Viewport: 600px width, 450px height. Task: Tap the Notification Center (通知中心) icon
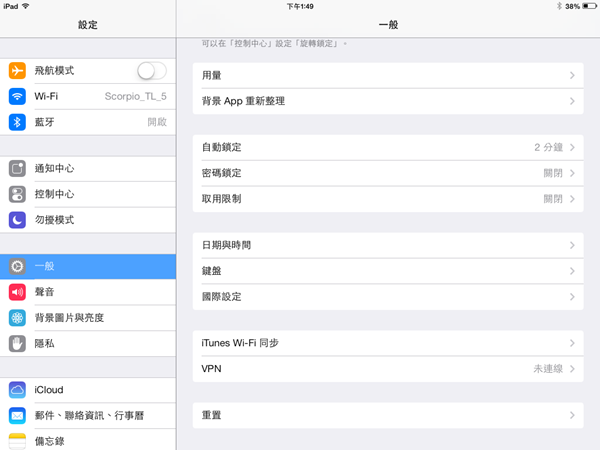(17, 168)
